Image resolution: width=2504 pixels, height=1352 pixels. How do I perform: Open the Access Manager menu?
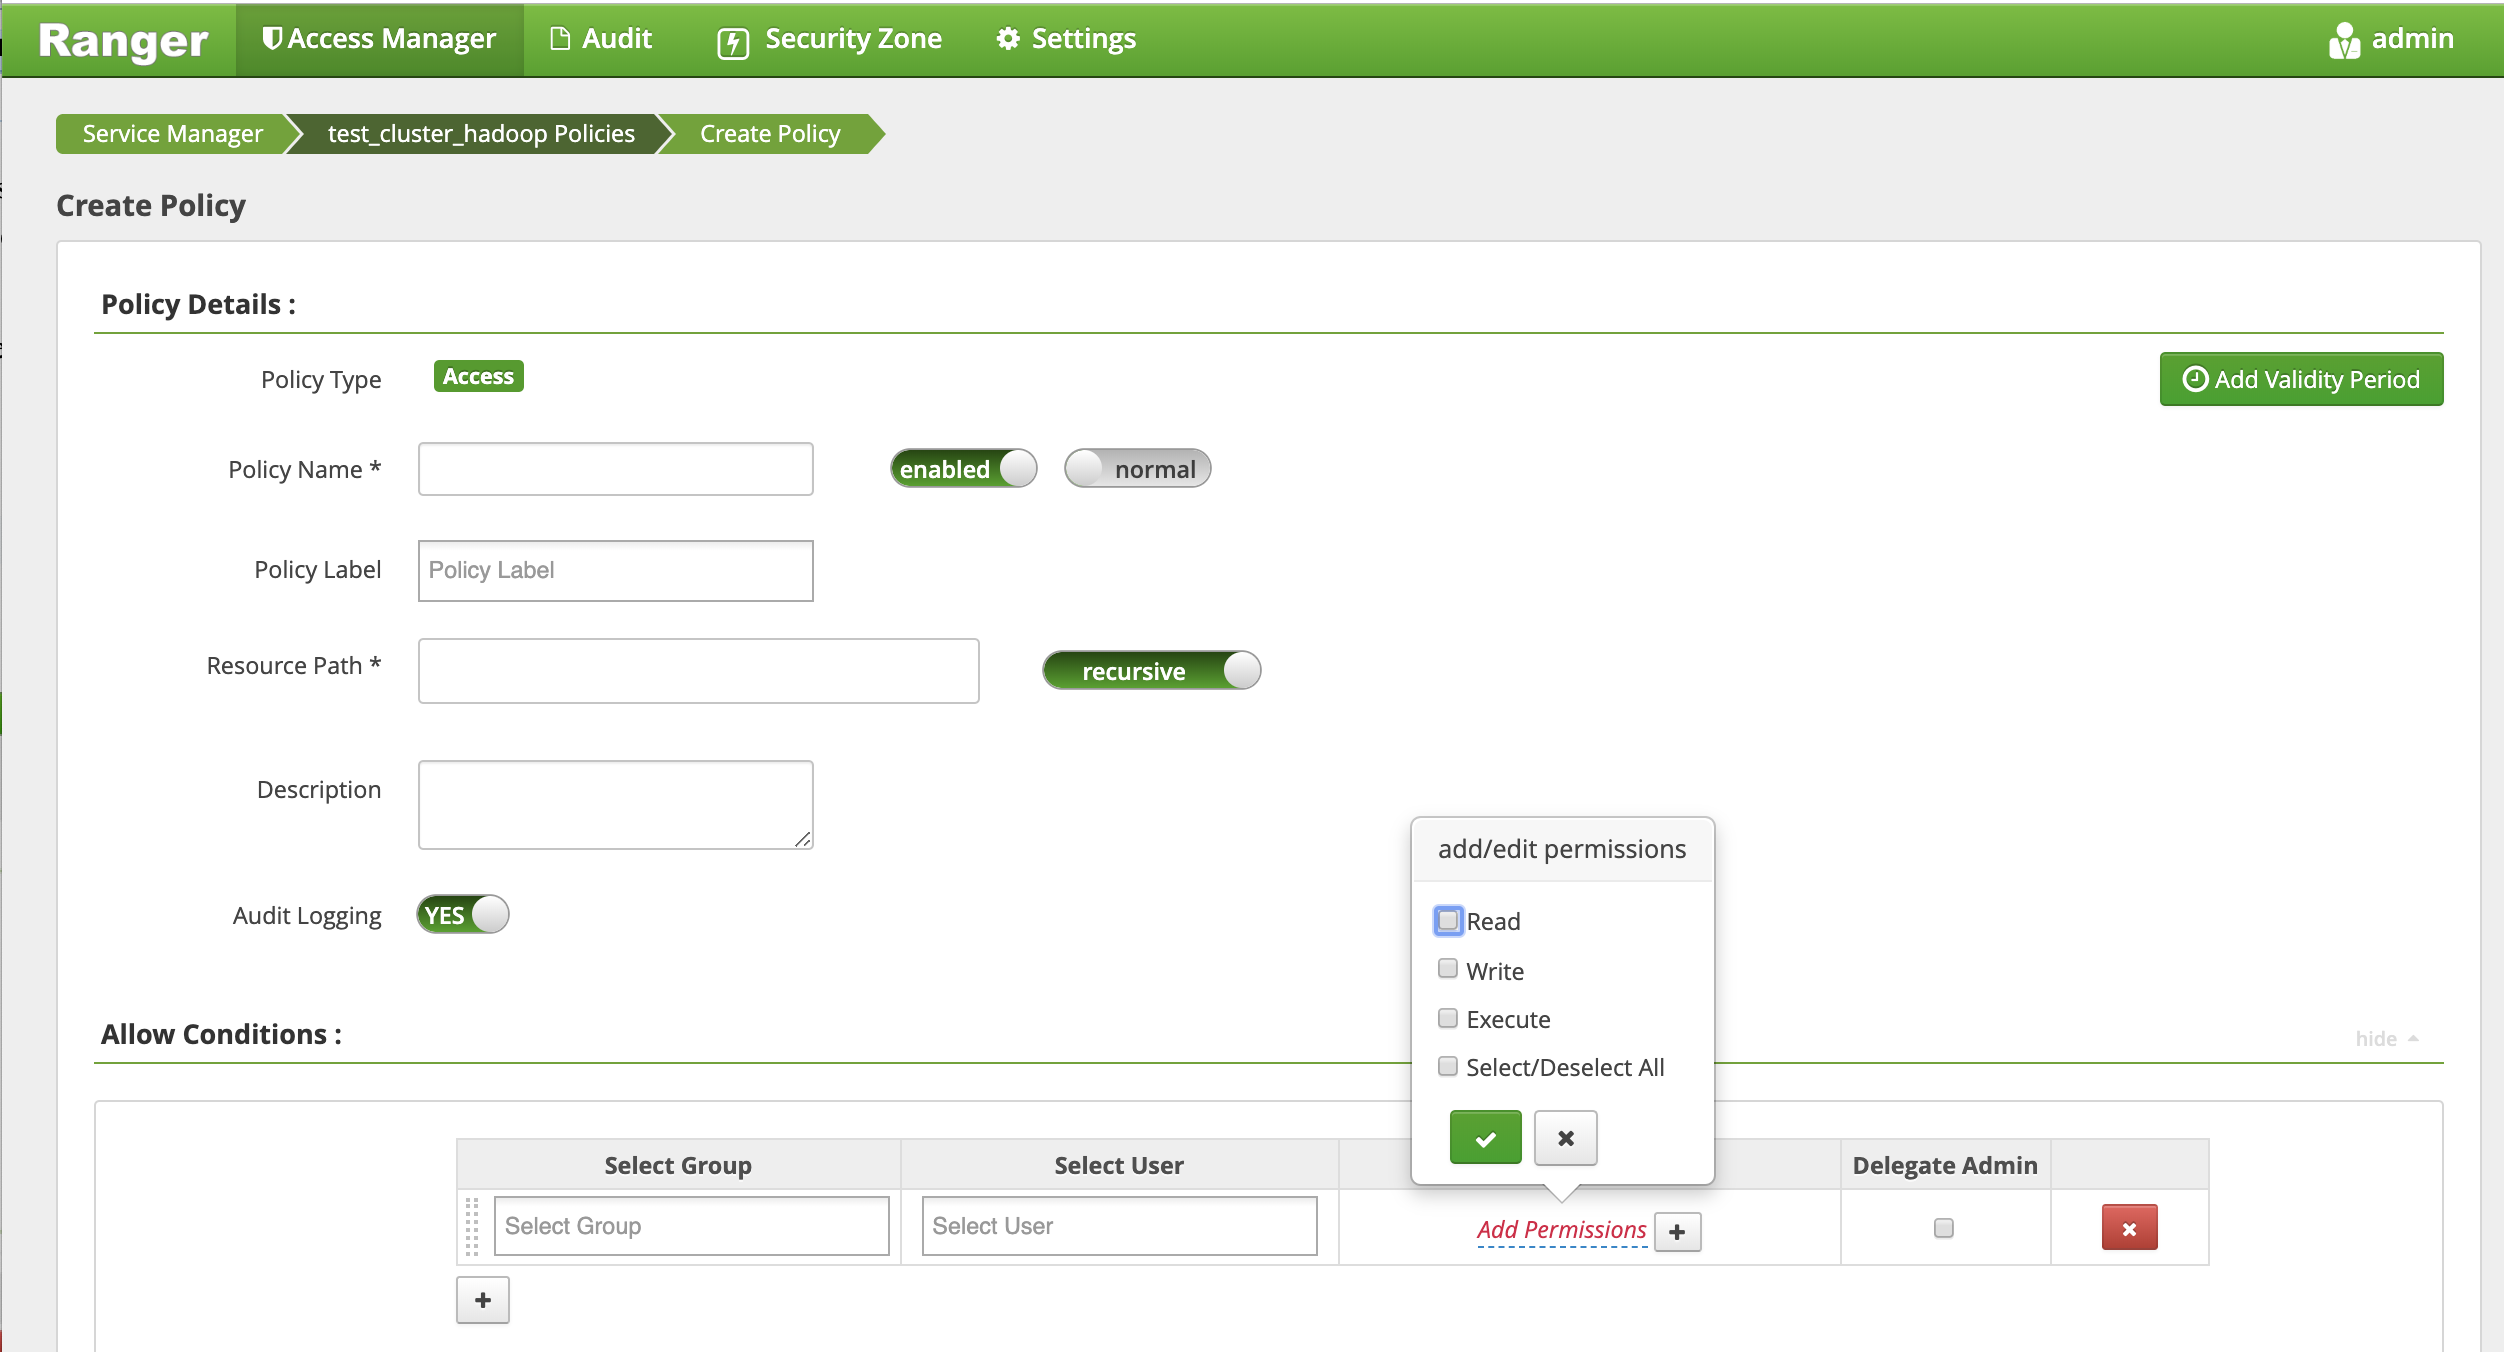379,39
